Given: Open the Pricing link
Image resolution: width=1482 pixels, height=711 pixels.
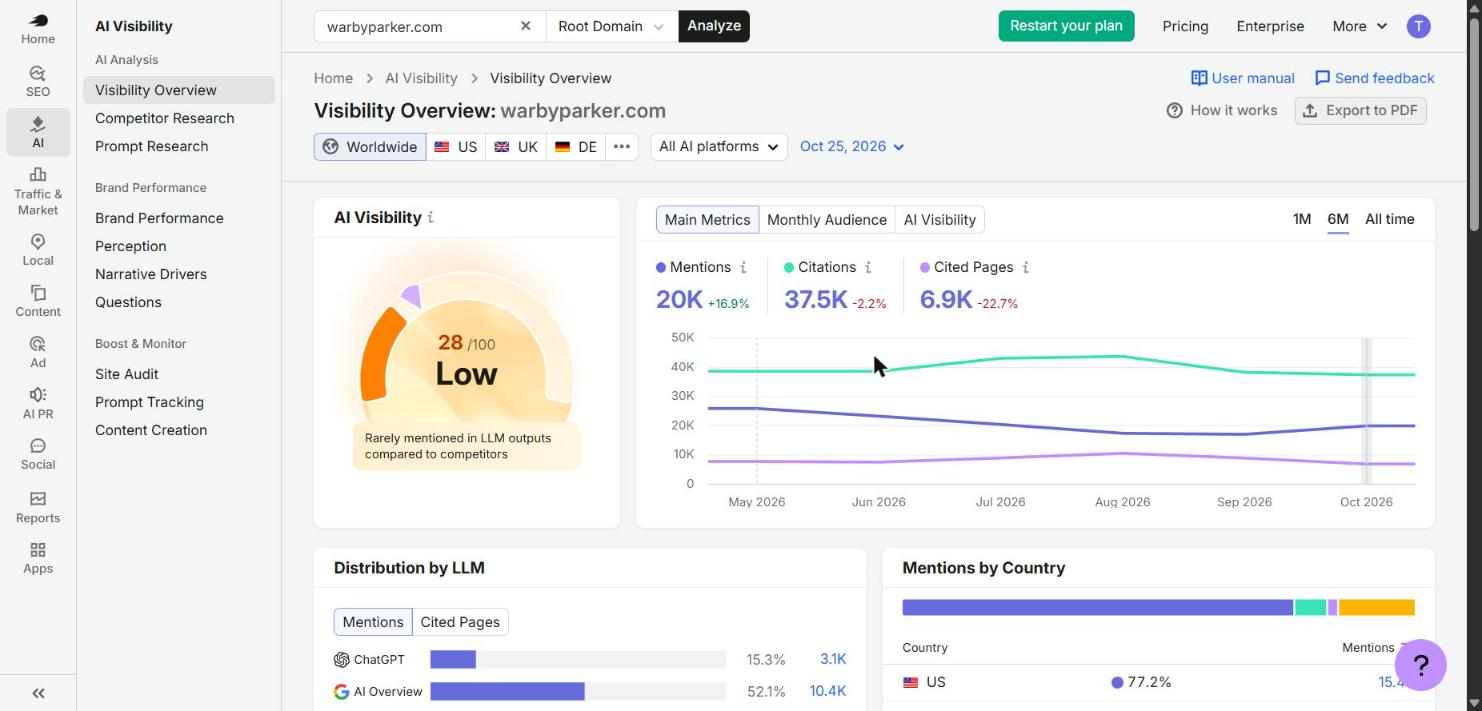Looking at the screenshot, I should pyautogui.click(x=1185, y=26).
